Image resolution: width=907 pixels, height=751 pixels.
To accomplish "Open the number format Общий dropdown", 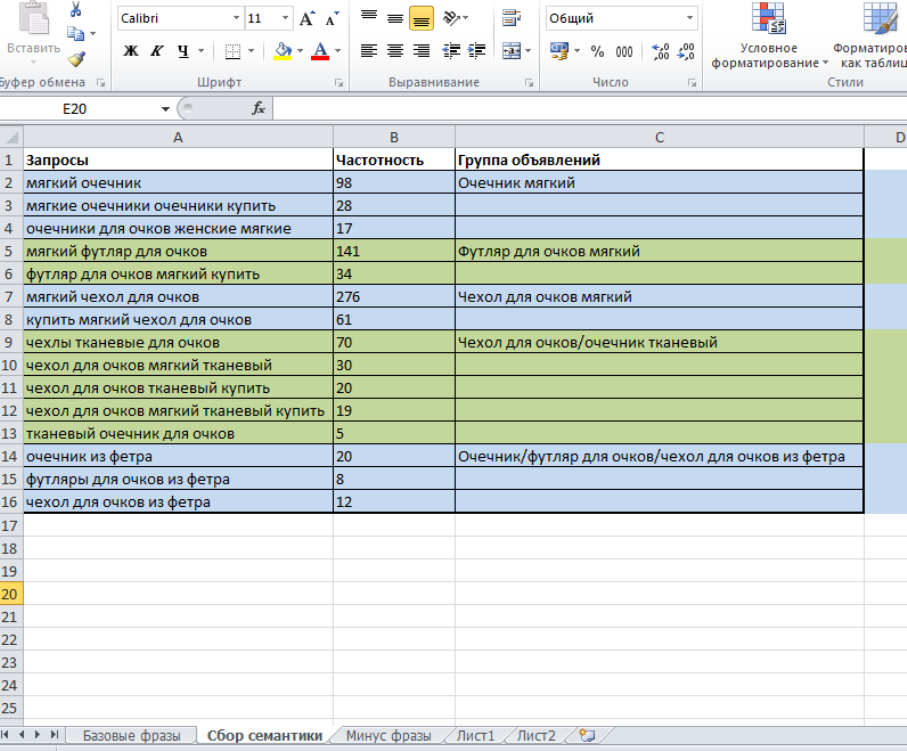I will 690,19.
